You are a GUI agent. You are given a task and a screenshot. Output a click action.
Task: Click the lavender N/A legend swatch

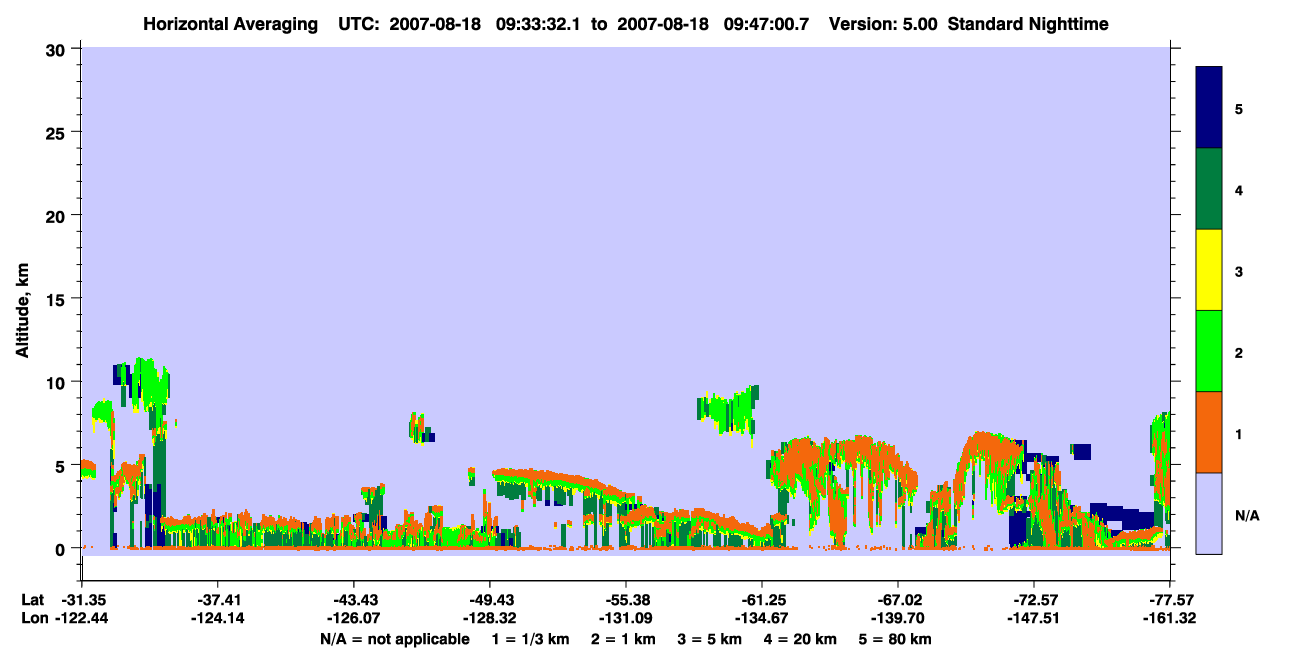point(1209,513)
